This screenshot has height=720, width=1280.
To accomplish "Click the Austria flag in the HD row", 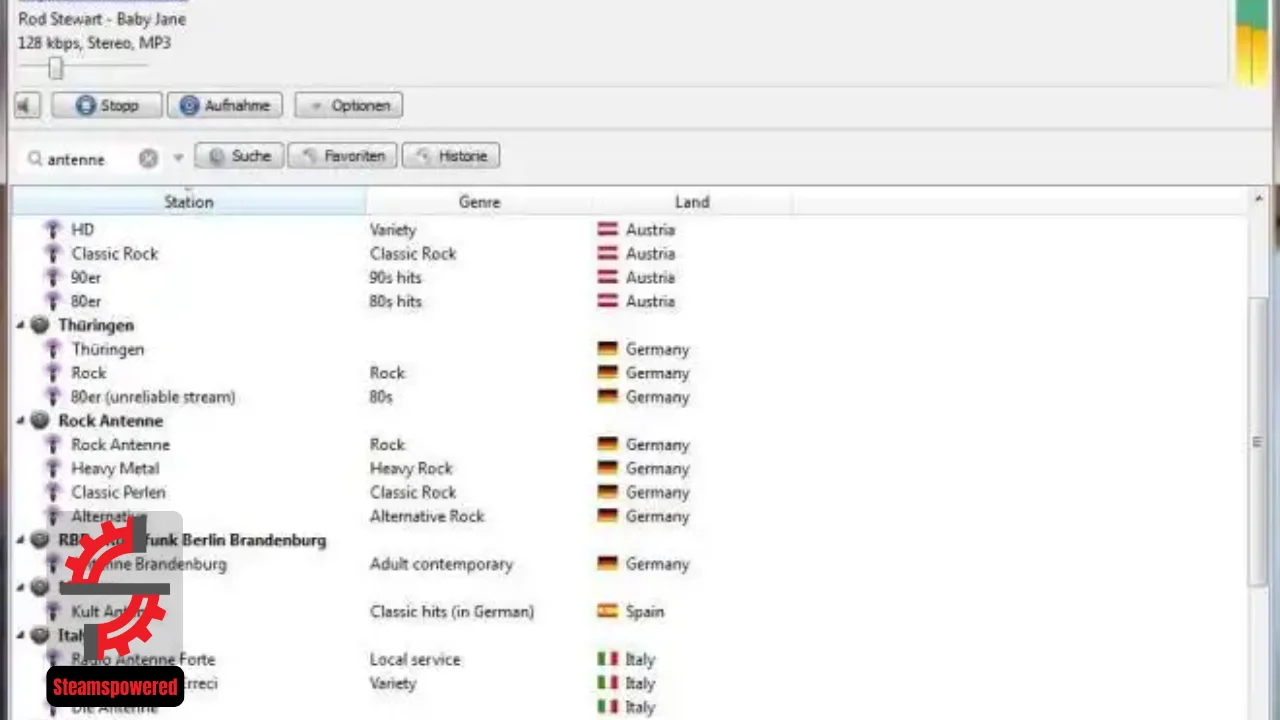I will 607,230.
